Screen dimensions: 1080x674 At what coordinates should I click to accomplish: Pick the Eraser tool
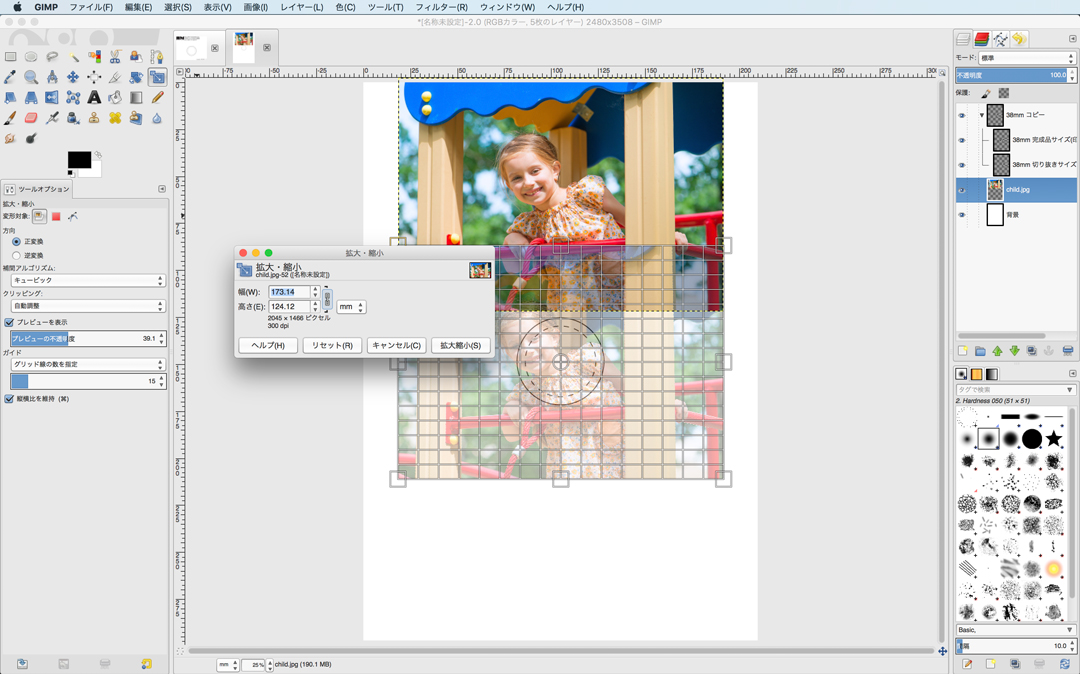coord(31,118)
